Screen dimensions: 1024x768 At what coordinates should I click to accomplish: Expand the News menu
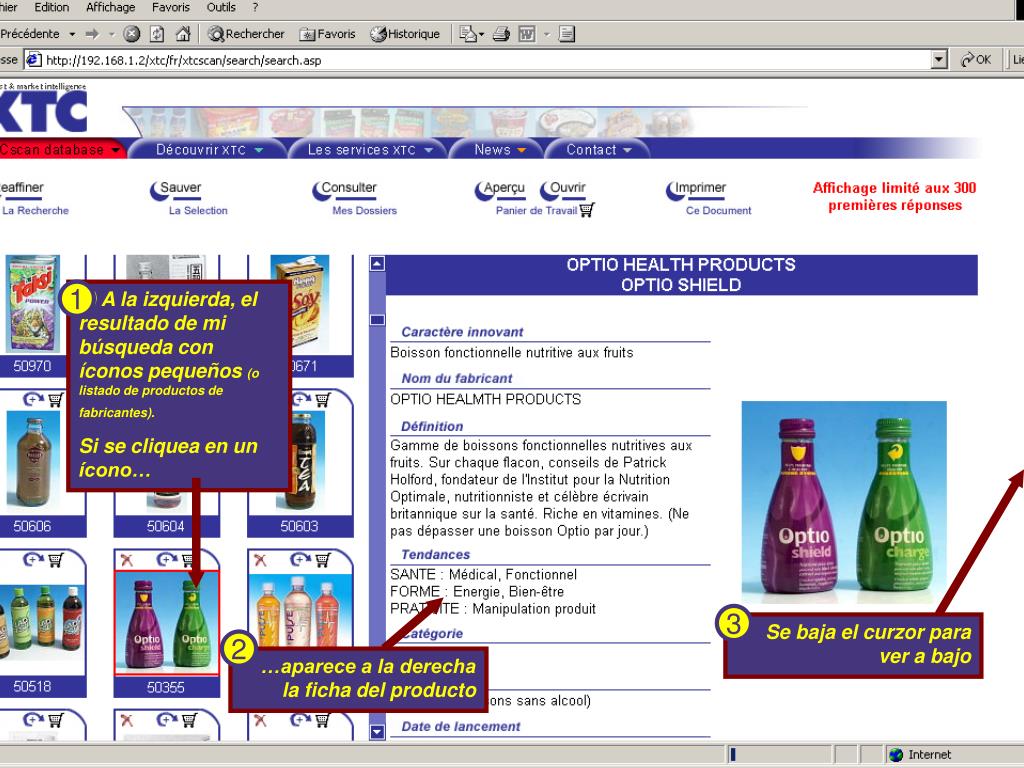click(x=499, y=150)
